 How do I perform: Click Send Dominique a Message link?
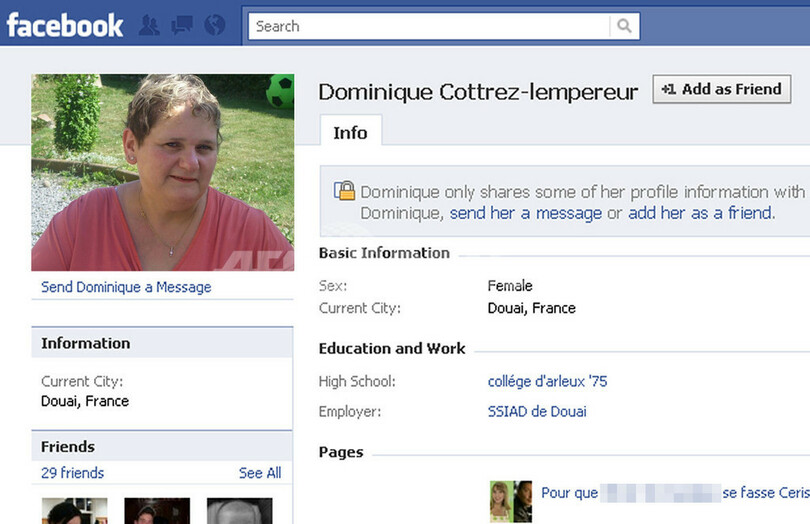126,287
